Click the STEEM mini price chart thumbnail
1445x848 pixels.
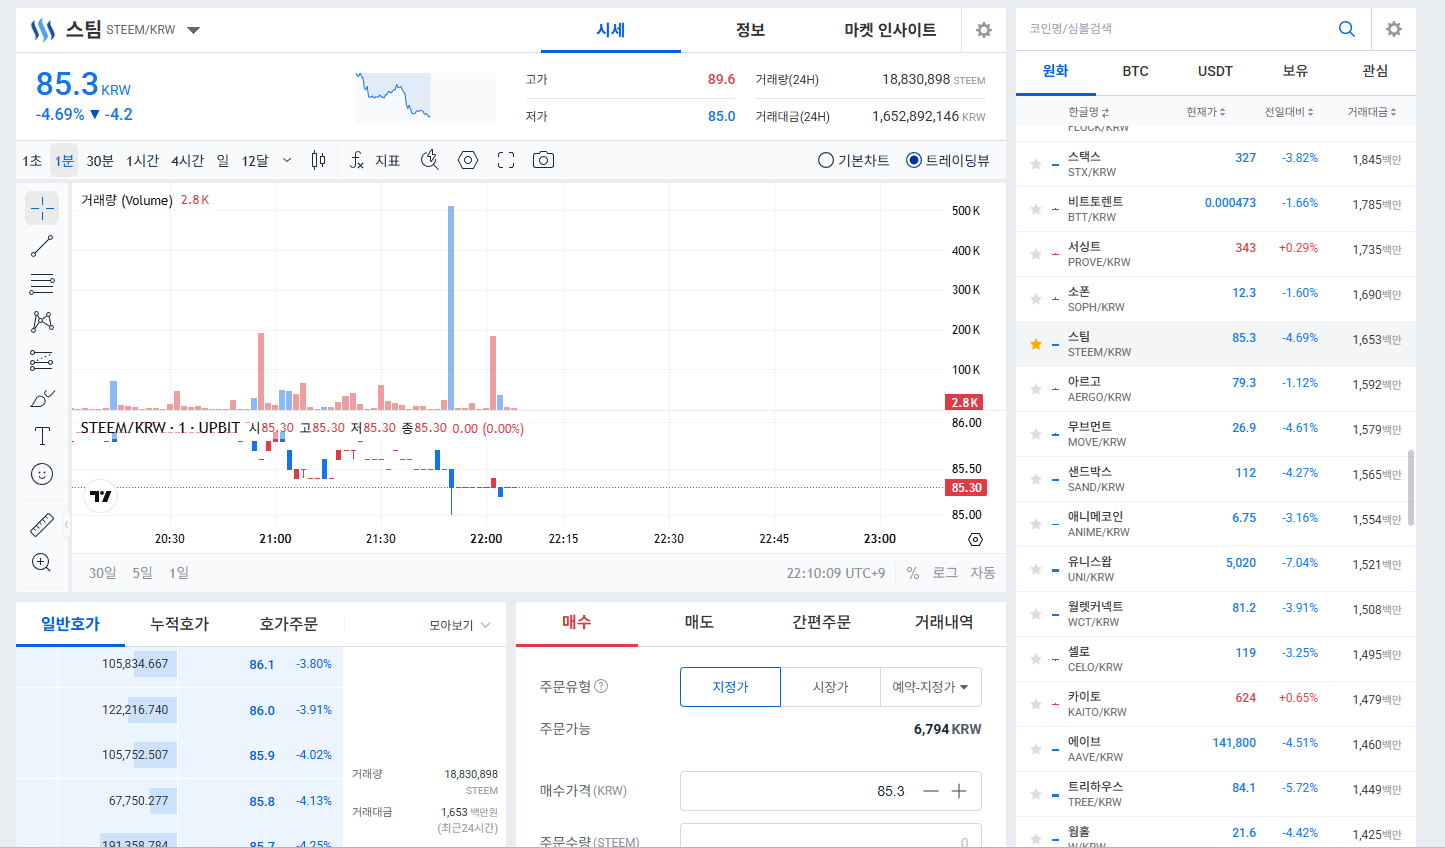(426, 96)
